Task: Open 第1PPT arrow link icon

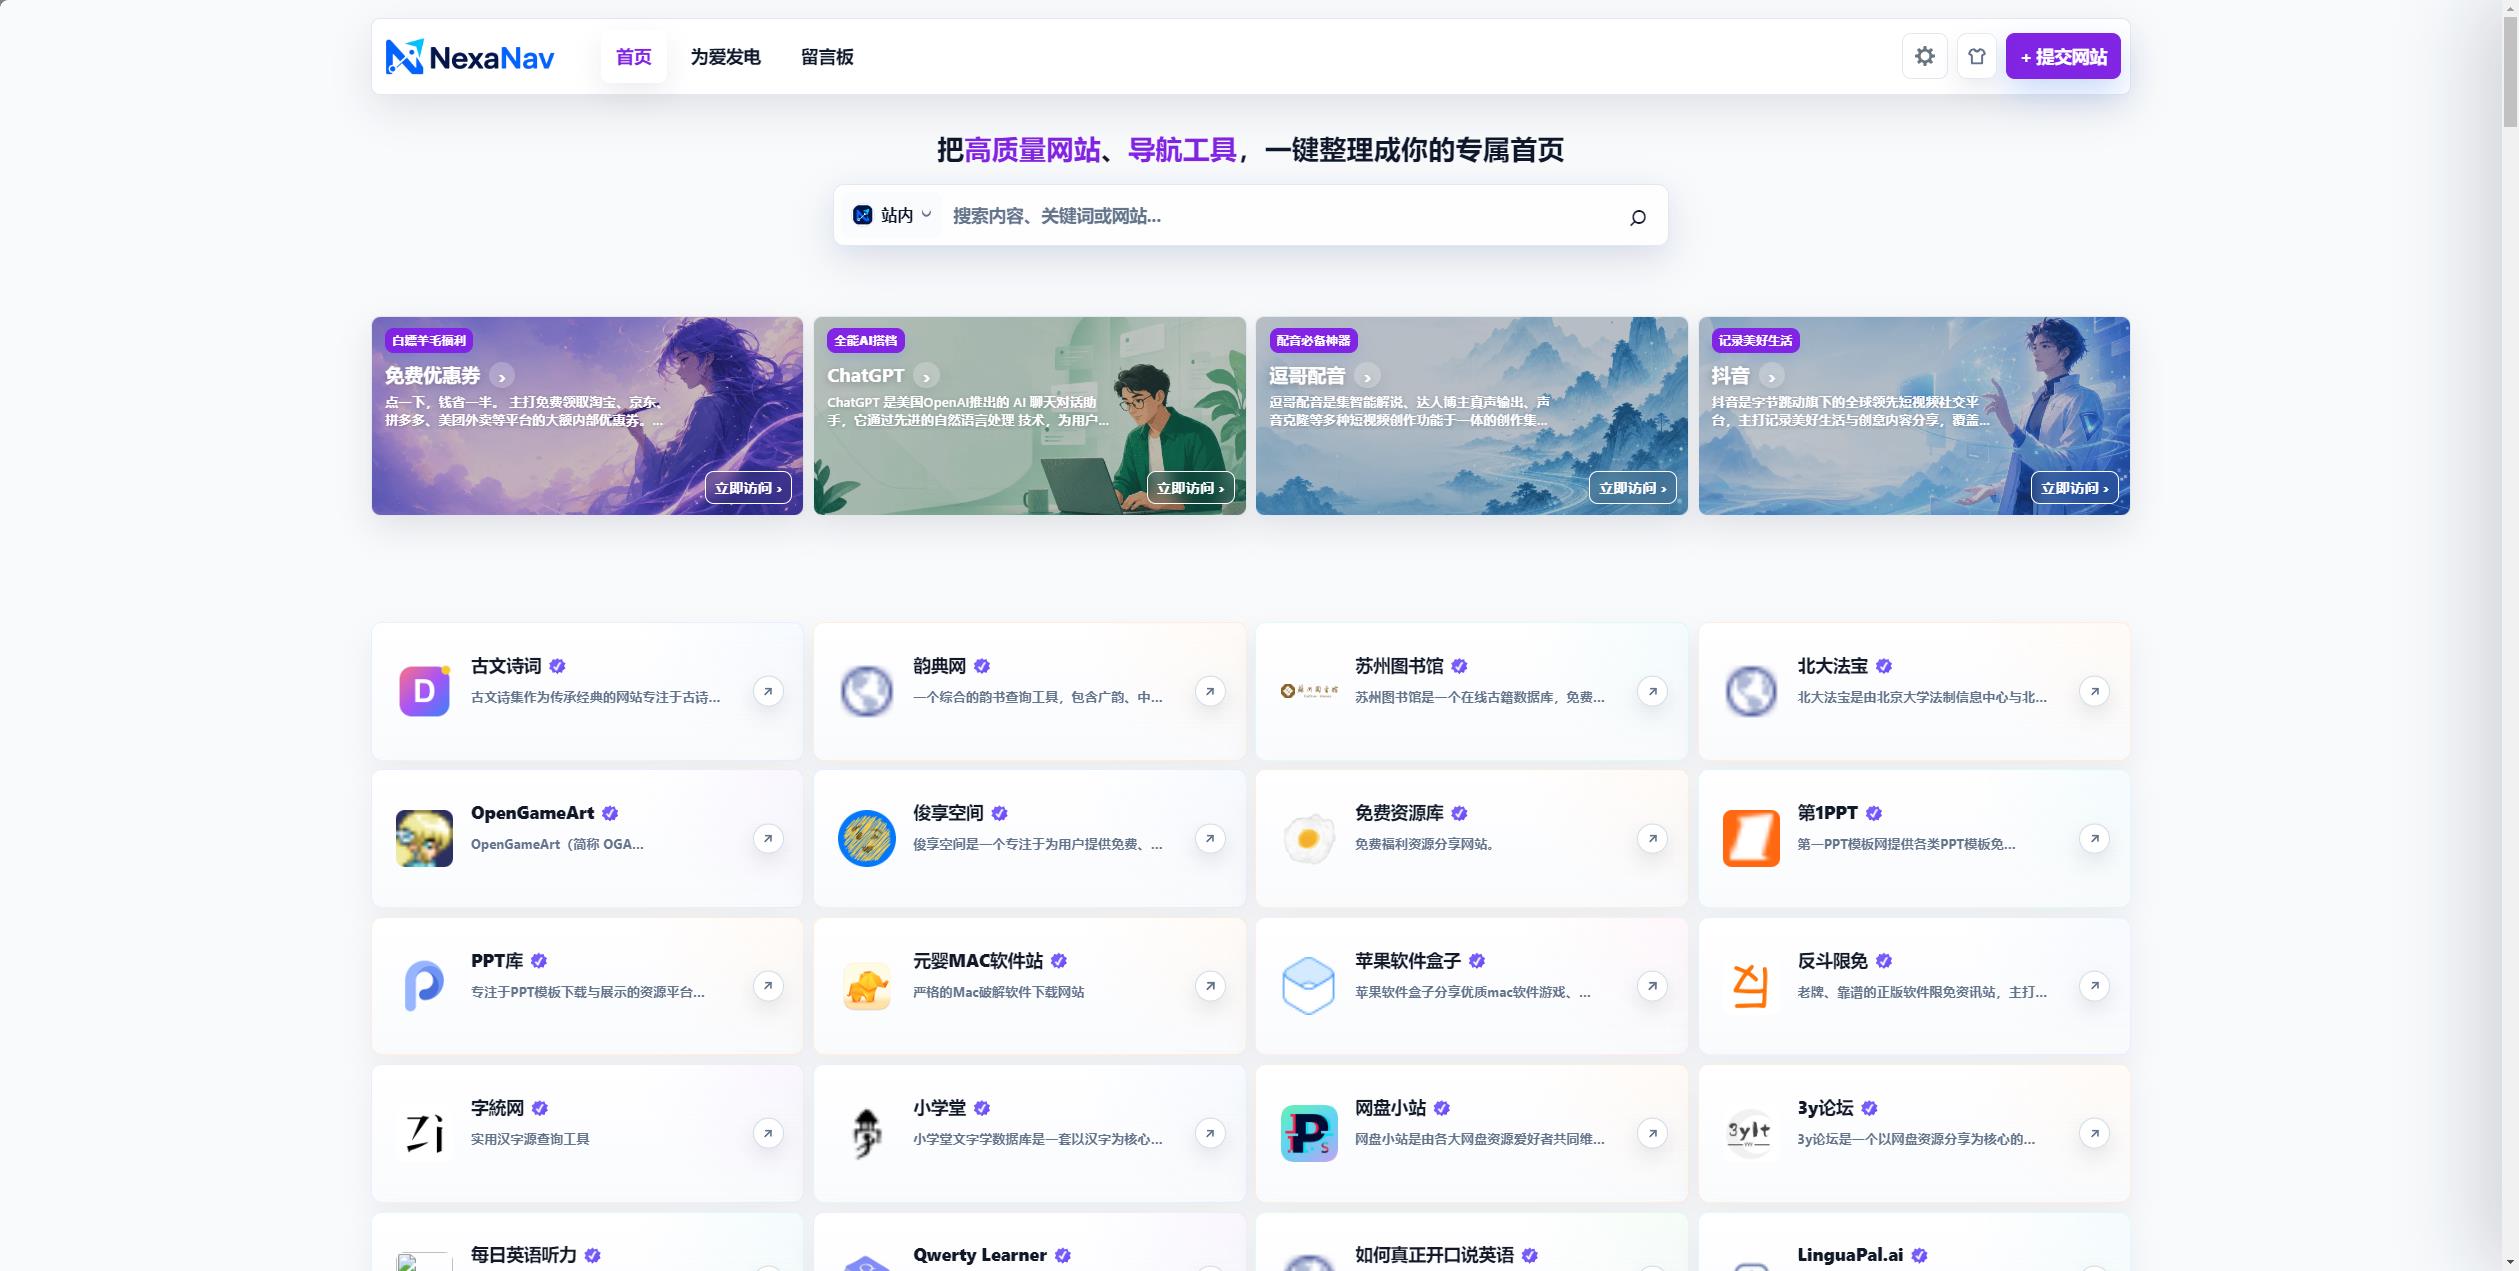Action: click(x=2094, y=838)
